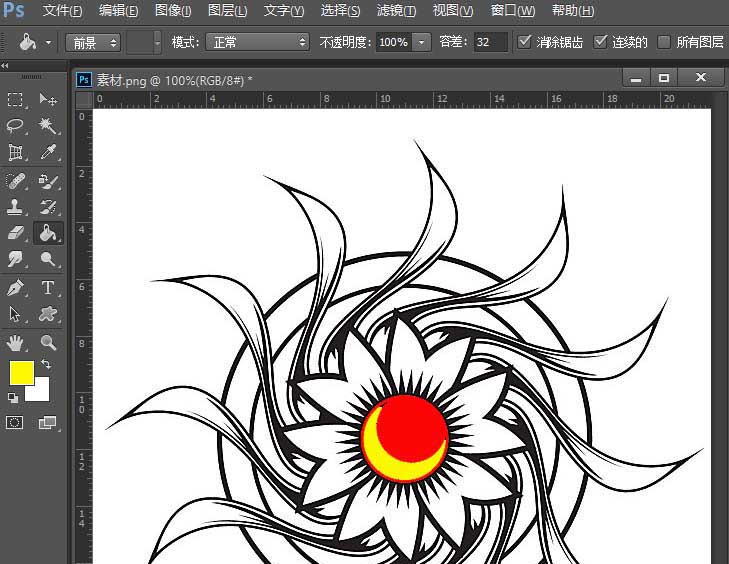Expand the 不透明度 opacity slider arrow
Screen dimensions: 729x564
tap(421, 42)
